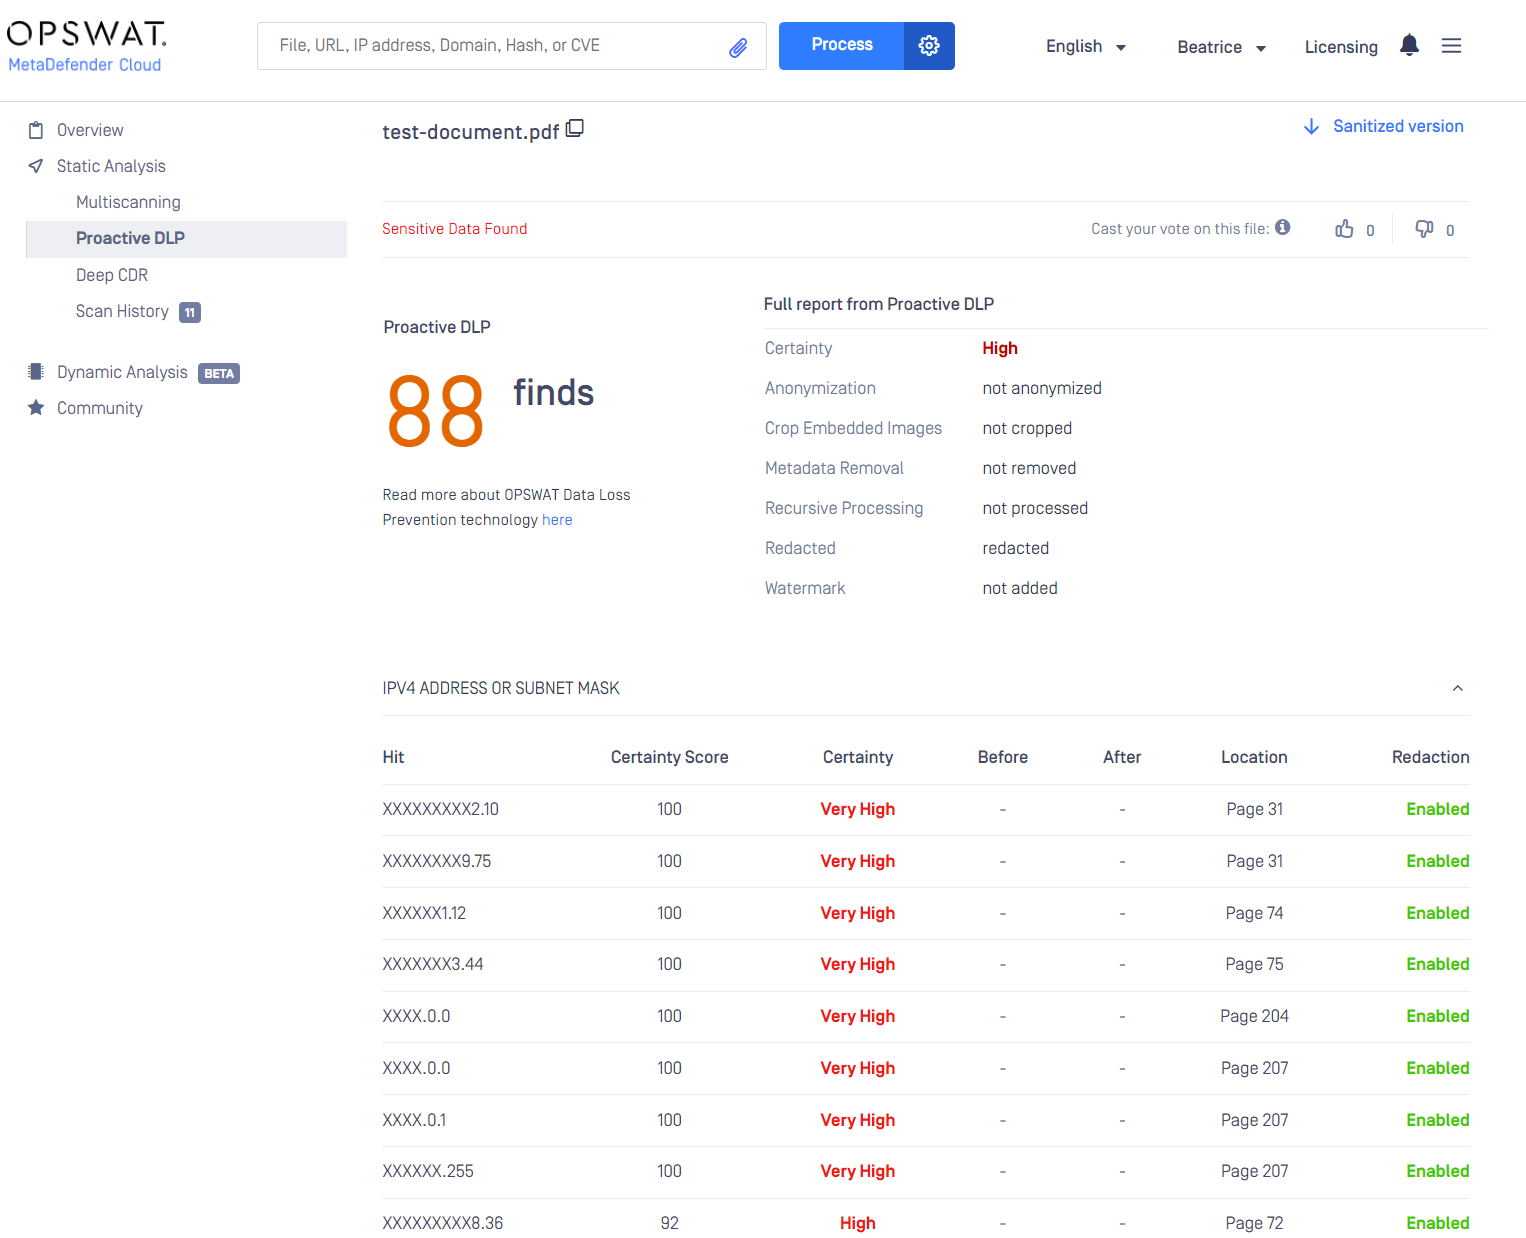
Task: Click Very High certainty in XXXXXX1.12 row
Action: tap(857, 913)
